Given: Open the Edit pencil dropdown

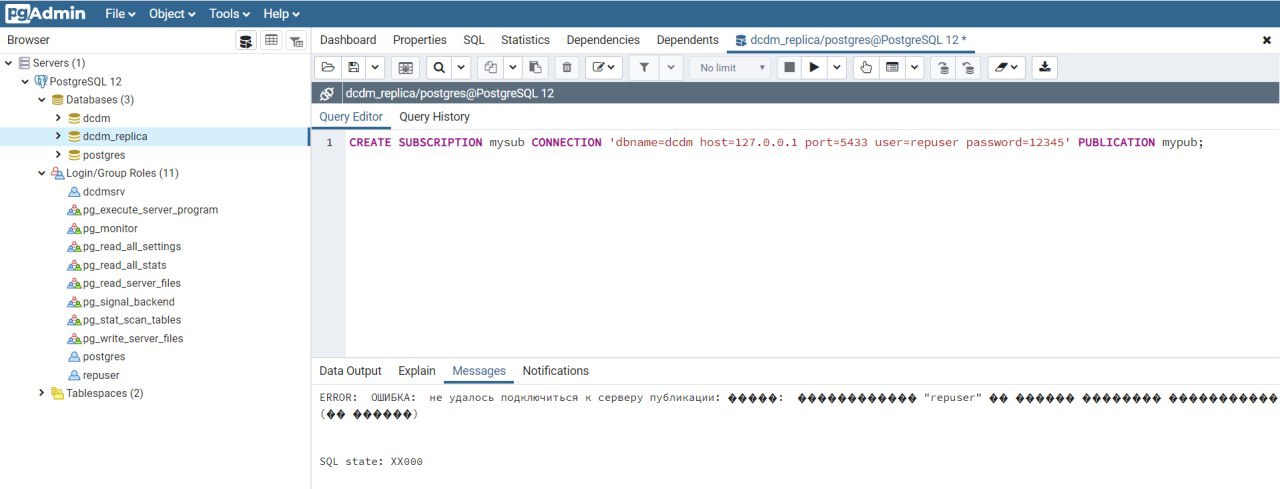Looking at the screenshot, I should coord(603,67).
